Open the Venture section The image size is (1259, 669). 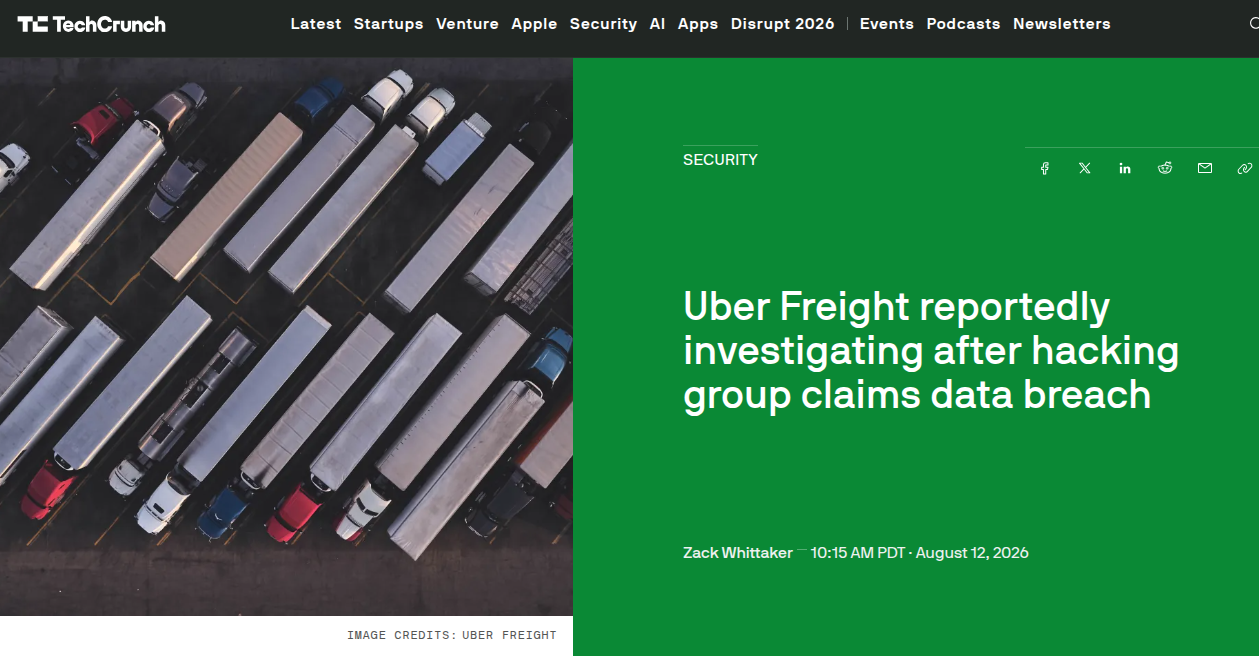coord(467,24)
